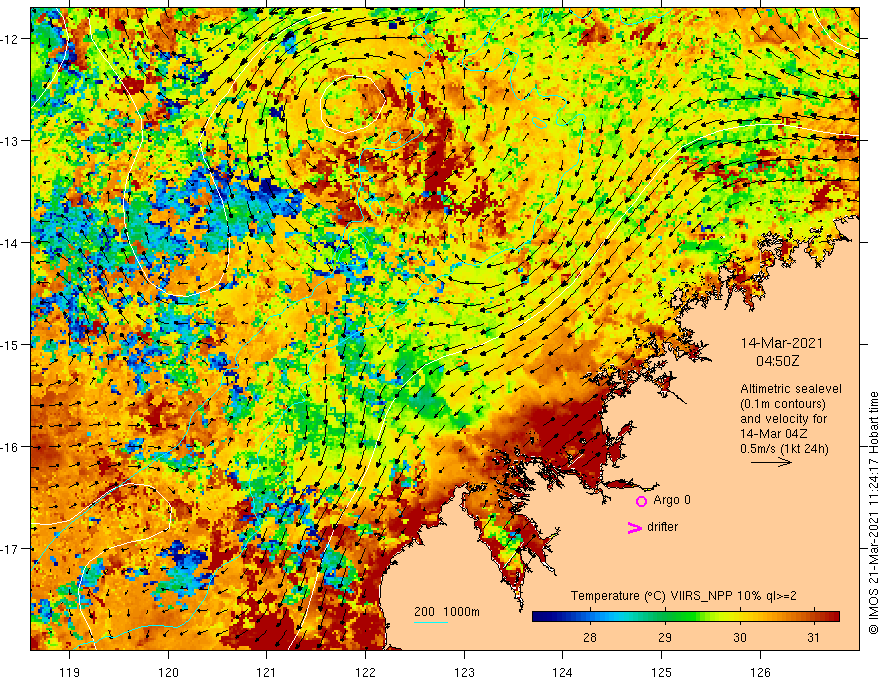880x680 pixels.
Task: Click longitude axis label 124
Action: coord(562,672)
